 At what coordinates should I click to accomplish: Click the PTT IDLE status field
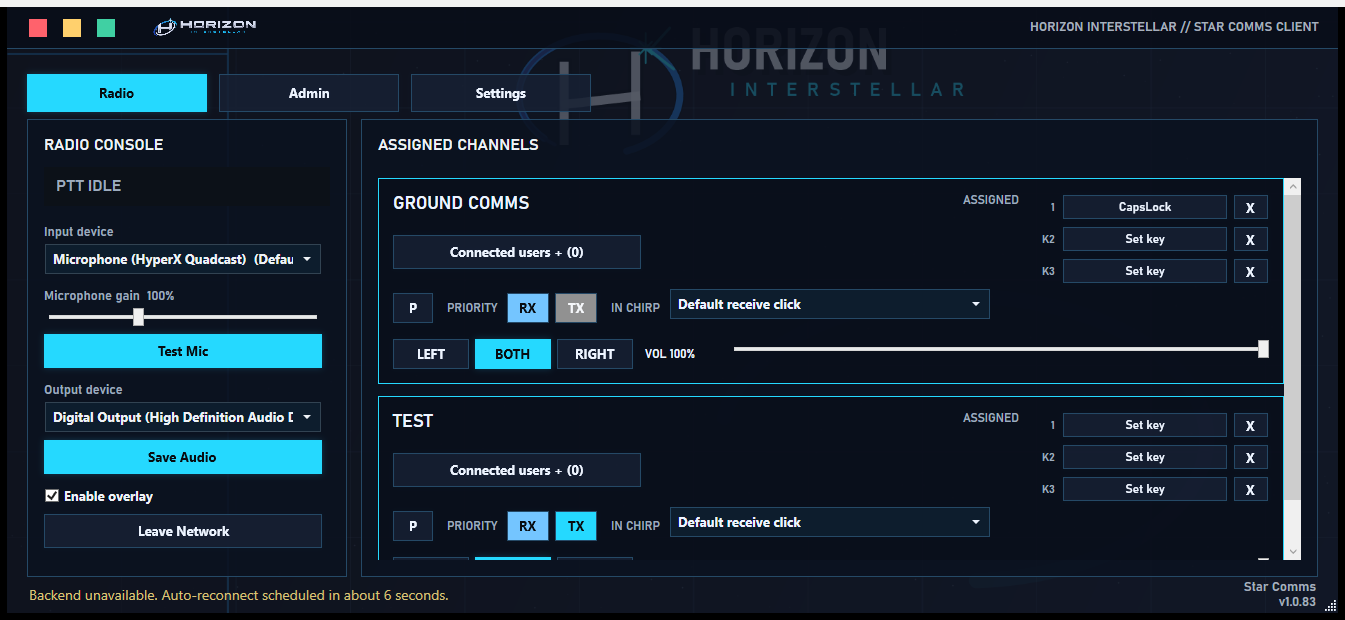point(185,186)
